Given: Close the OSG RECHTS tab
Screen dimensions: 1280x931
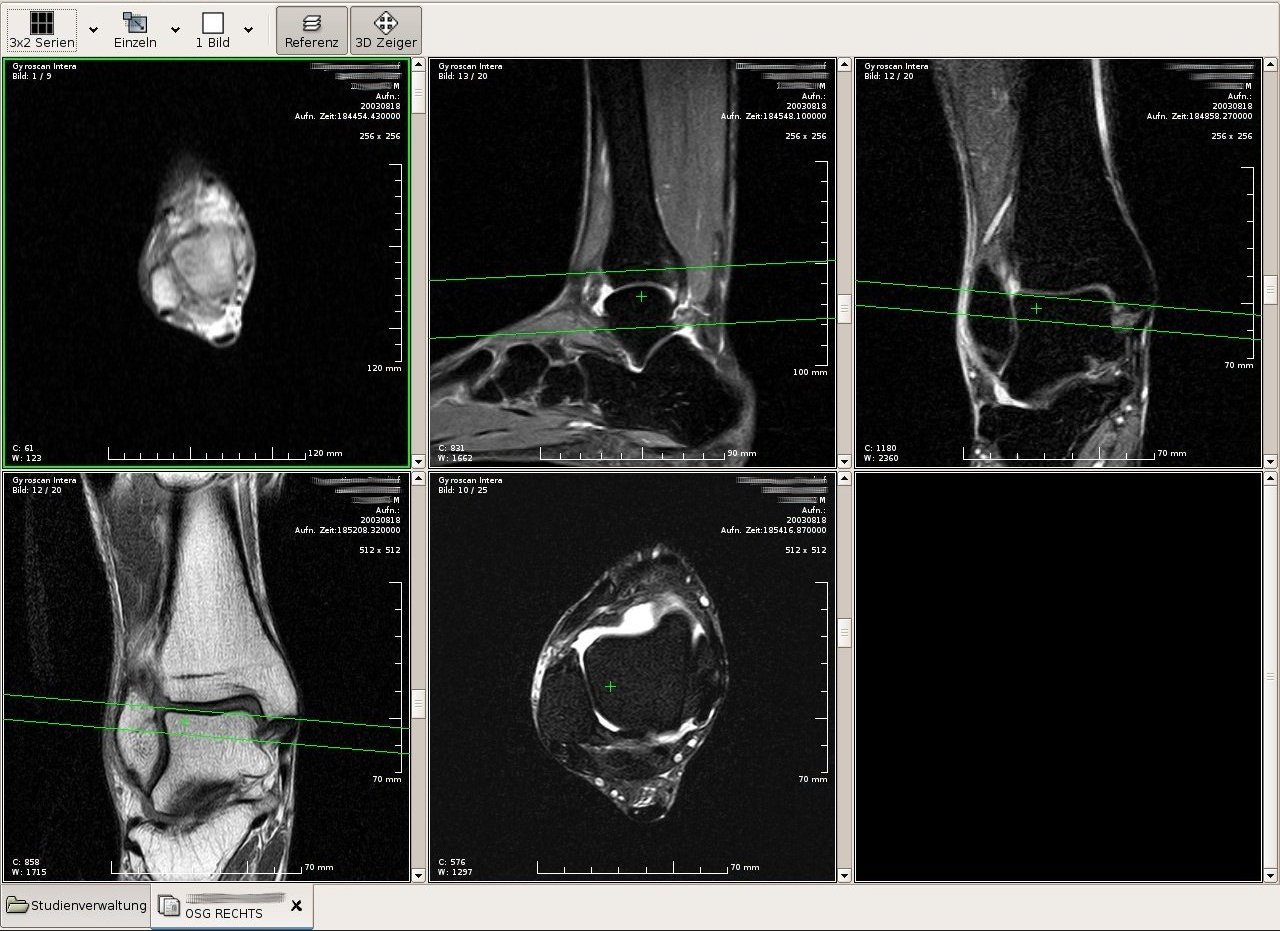Looking at the screenshot, I should [x=296, y=906].
